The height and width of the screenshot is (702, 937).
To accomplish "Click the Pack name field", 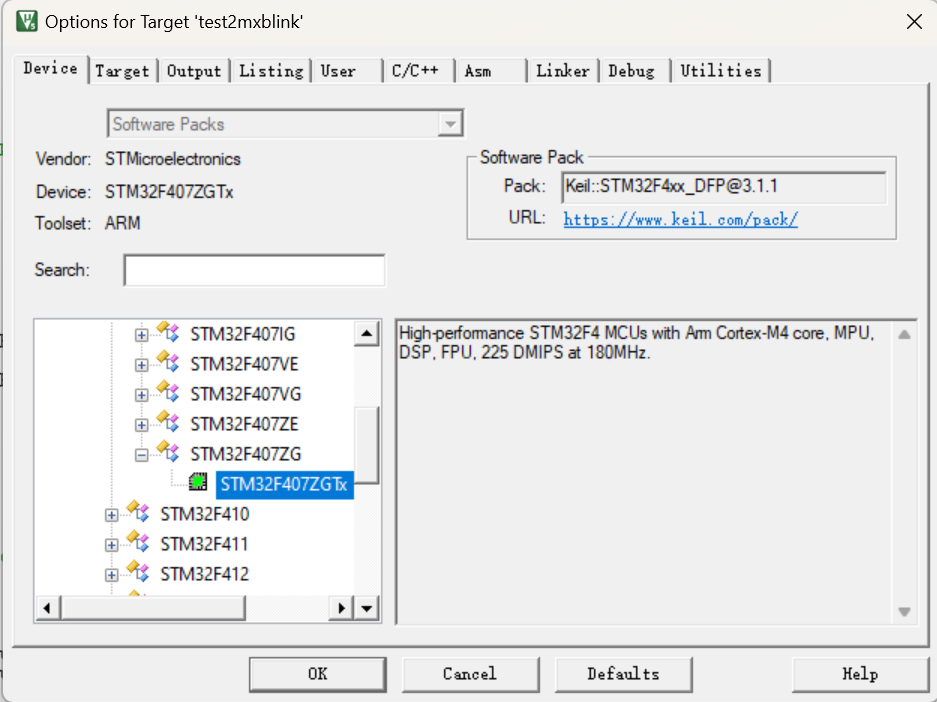I will (x=724, y=187).
